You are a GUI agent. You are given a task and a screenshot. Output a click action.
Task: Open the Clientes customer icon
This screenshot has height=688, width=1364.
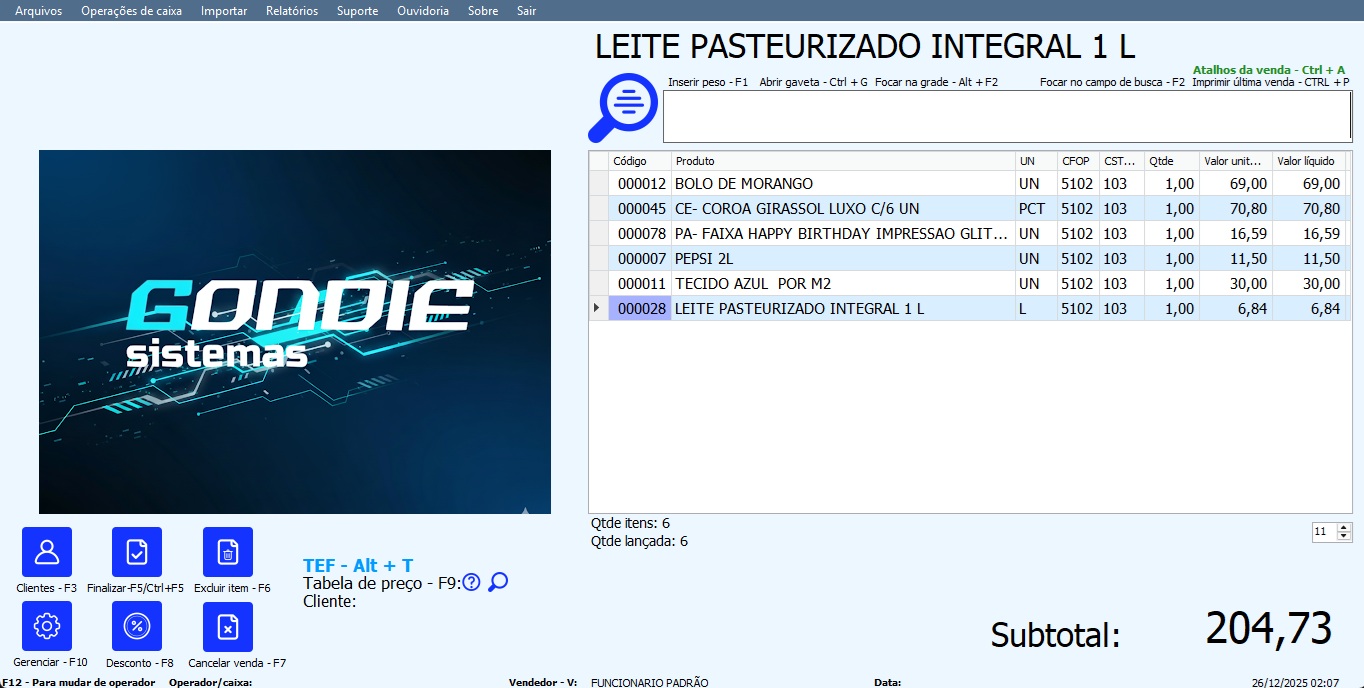[47, 552]
